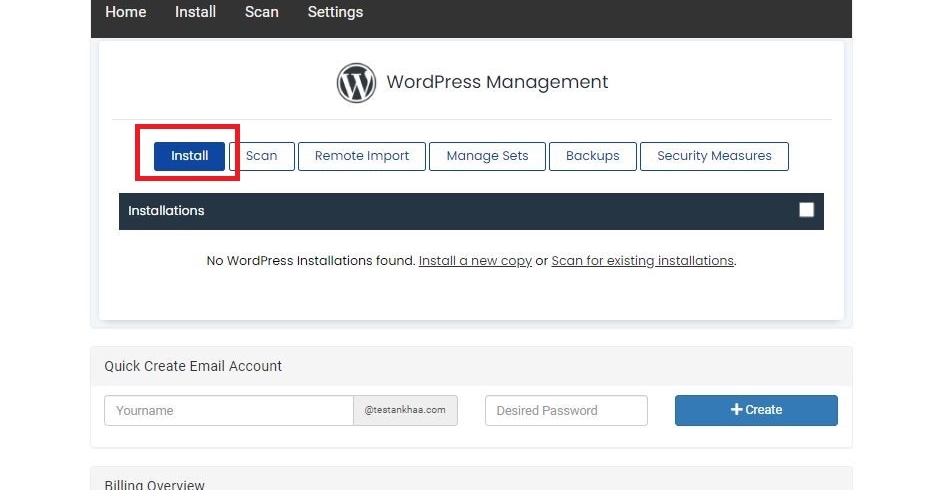Click the Scan button beside Install
940x490 pixels.
[262, 156]
